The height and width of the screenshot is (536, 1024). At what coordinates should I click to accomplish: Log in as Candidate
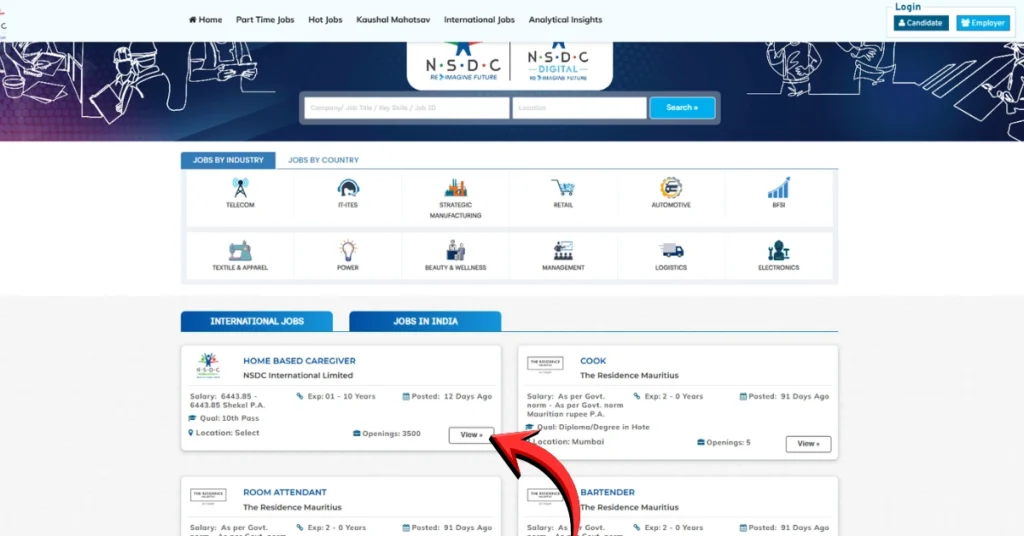[921, 23]
